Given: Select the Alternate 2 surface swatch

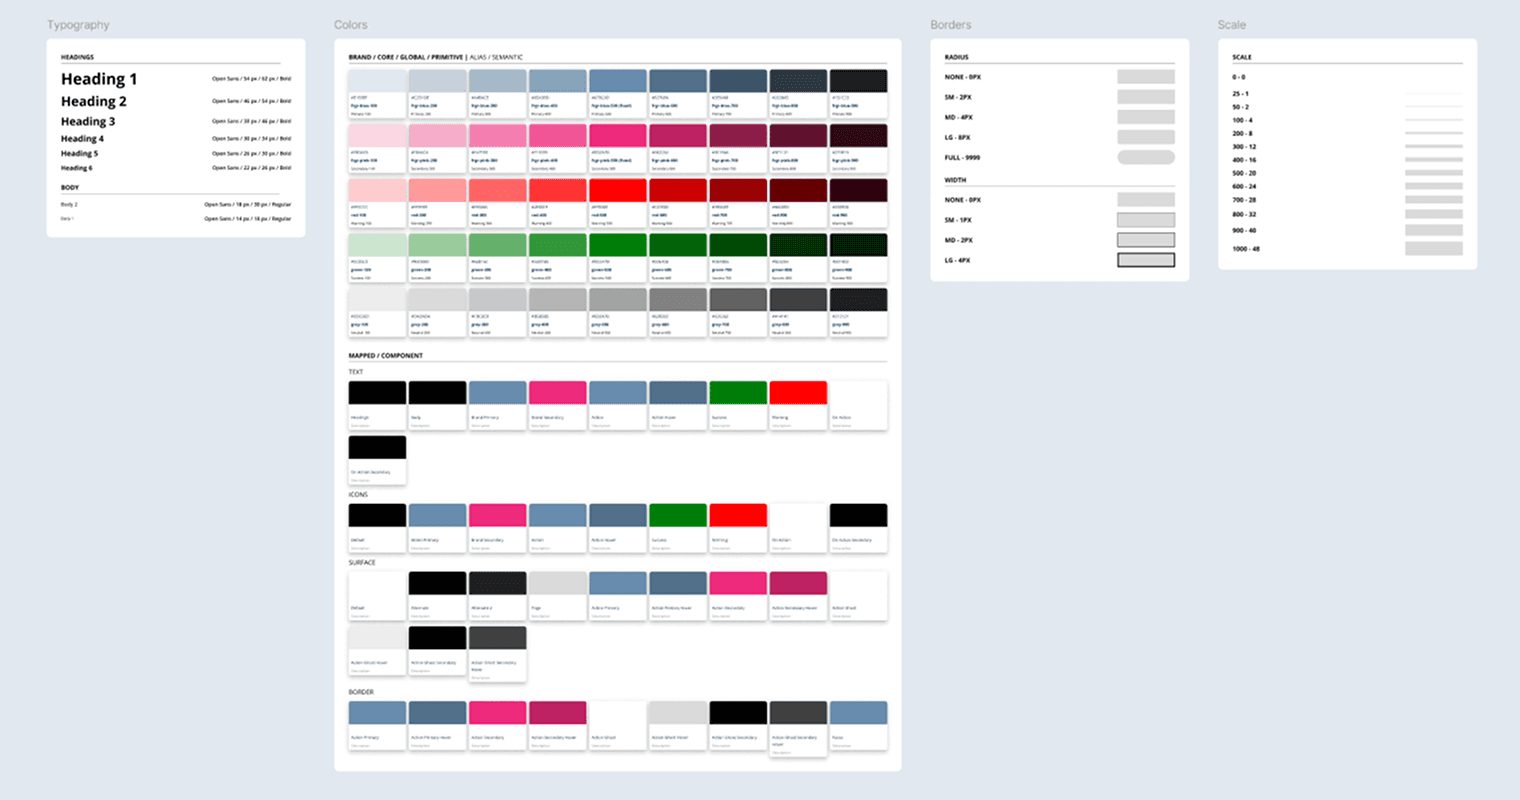Looking at the screenshot, I should tap(497, 596).
